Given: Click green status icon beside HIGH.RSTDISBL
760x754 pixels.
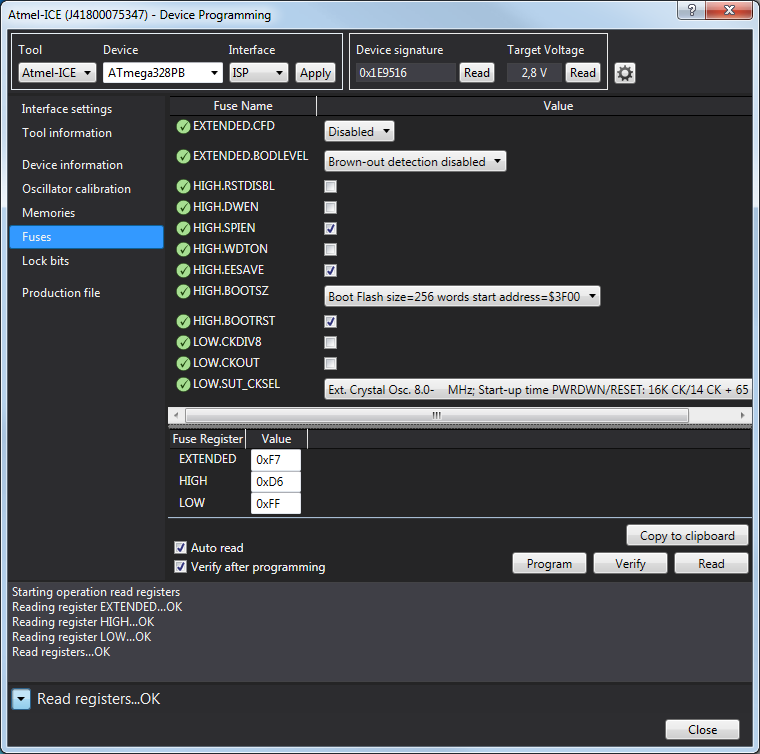Looking at the screenshot, I should click(183, 187).
